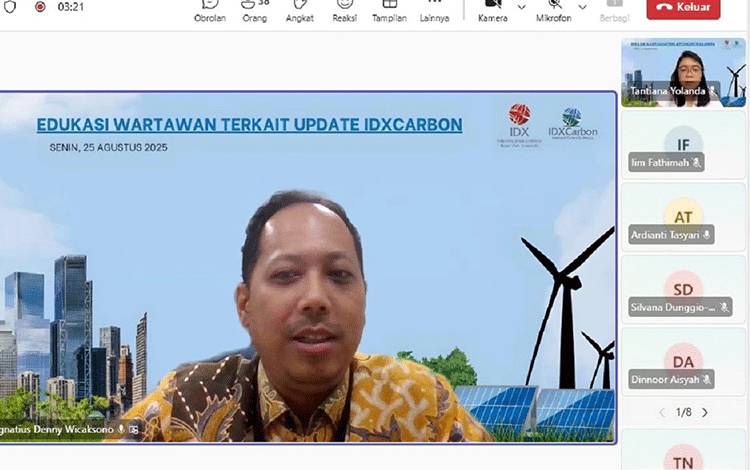Toggle the Kamera on or off
The width and height of the screenshot is (750, 470).
pos(493,11)
